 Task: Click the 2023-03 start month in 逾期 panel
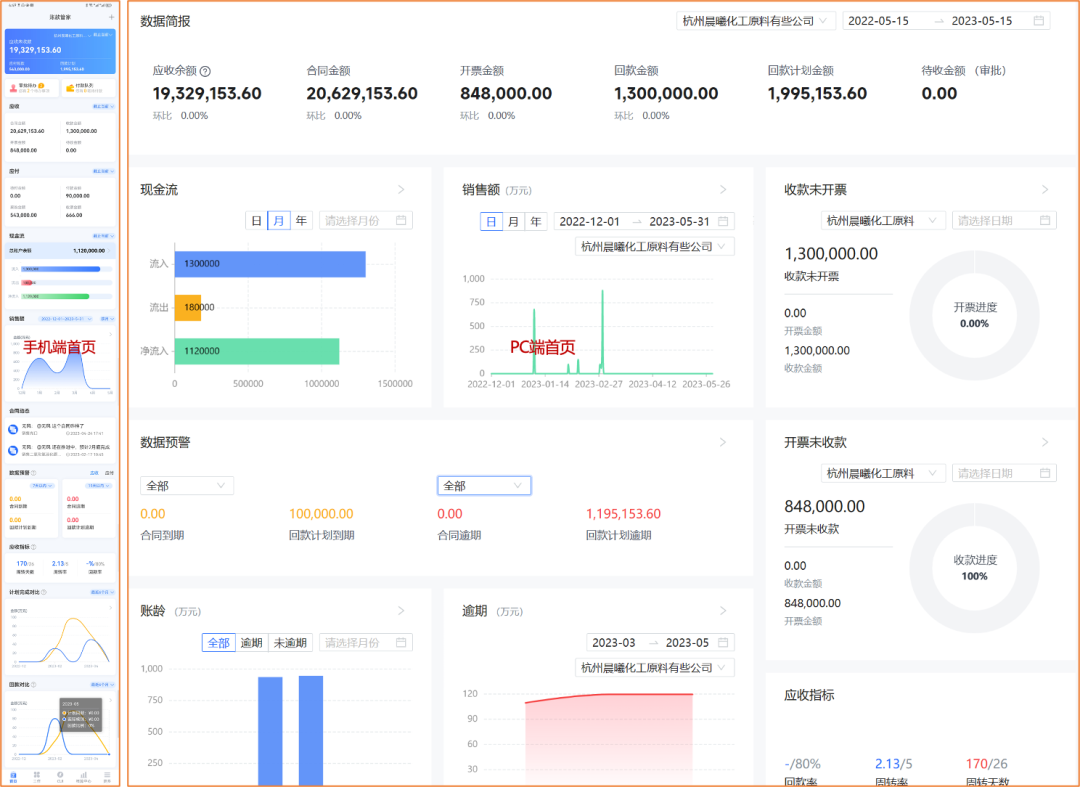614,642
